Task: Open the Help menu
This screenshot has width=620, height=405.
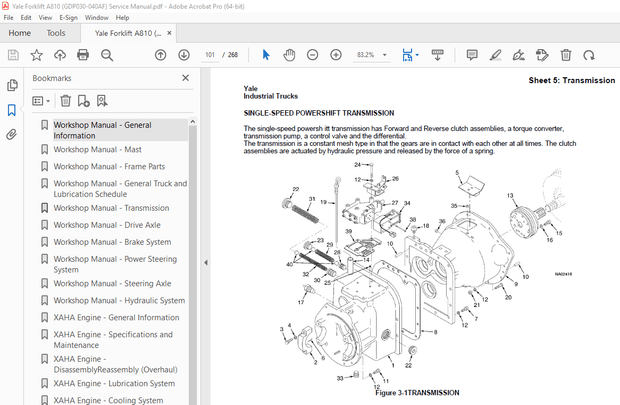Action: click(122, 17)
